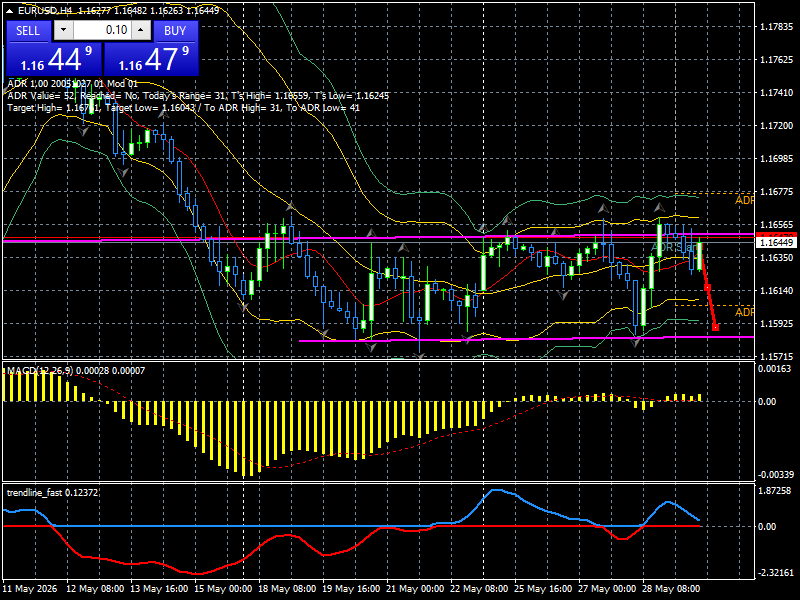This screenshot has width=800, height=600.
Task: Select the upper orange ADR high label
Action: coord(744,201)
